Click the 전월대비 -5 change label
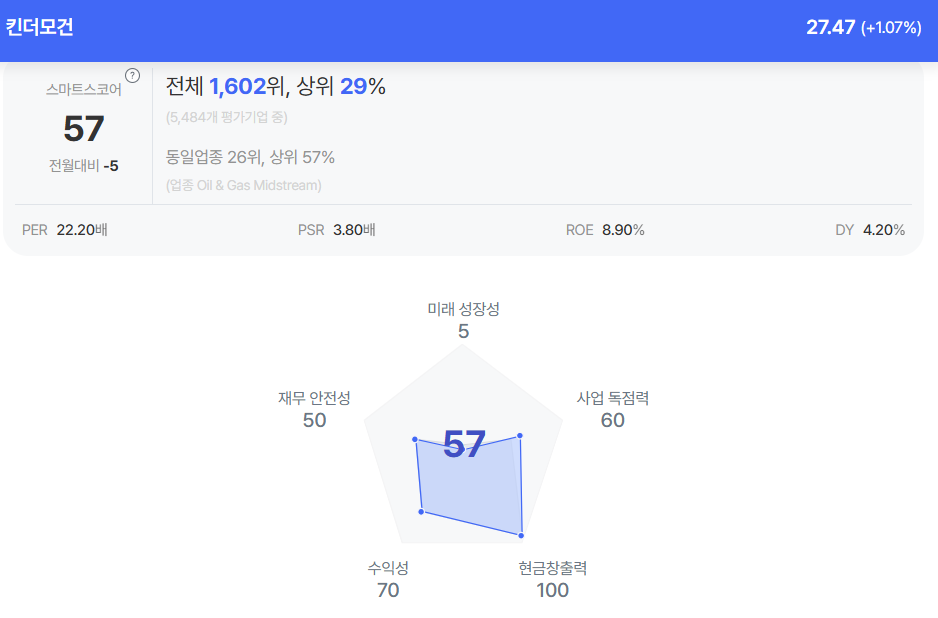 pos(84,165)
